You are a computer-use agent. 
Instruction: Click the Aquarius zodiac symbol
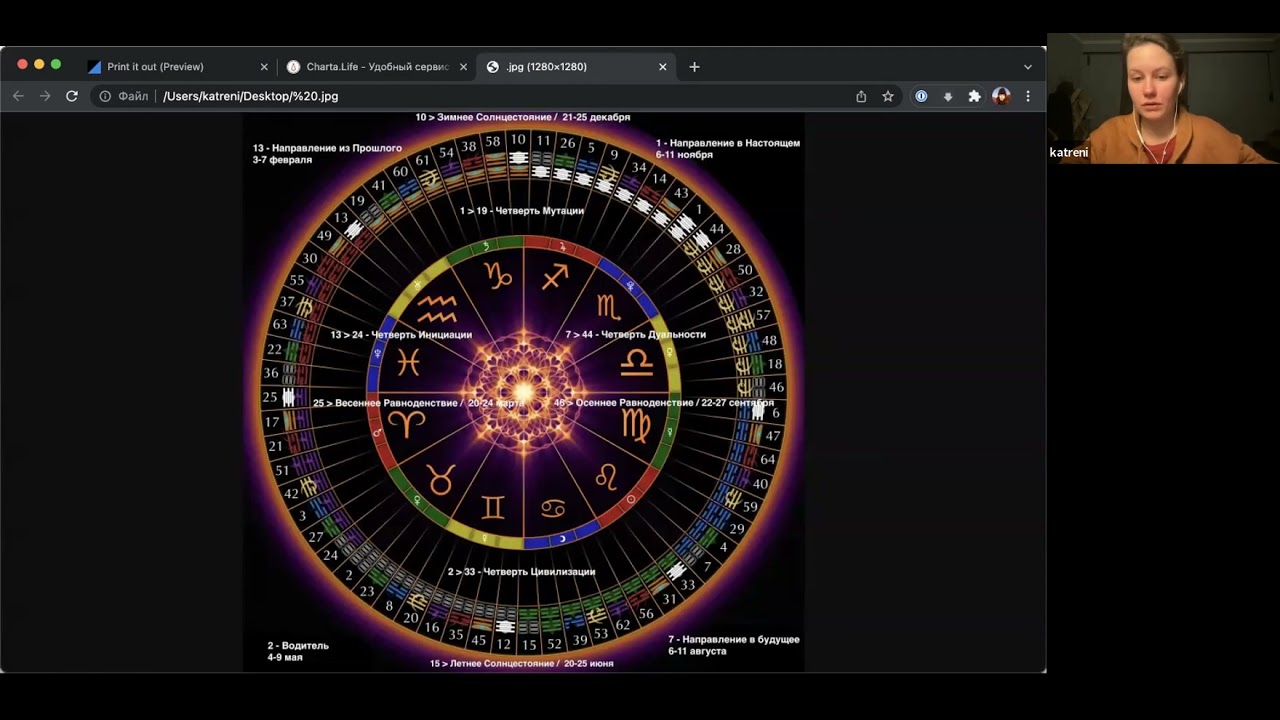click(437, 307)
